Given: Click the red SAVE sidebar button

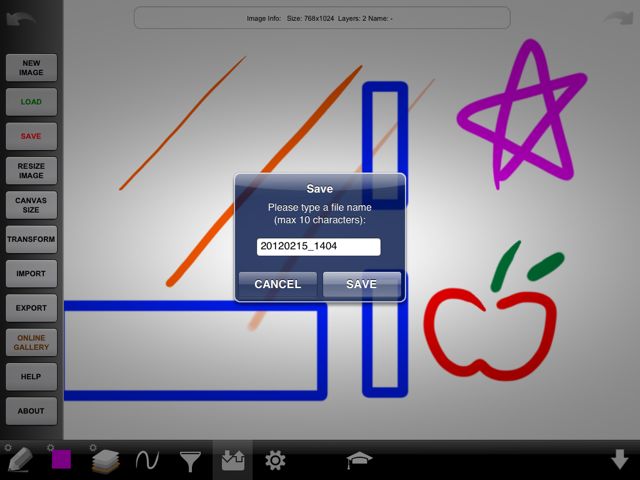Looking at the screenshot, I should coord(31,136).
